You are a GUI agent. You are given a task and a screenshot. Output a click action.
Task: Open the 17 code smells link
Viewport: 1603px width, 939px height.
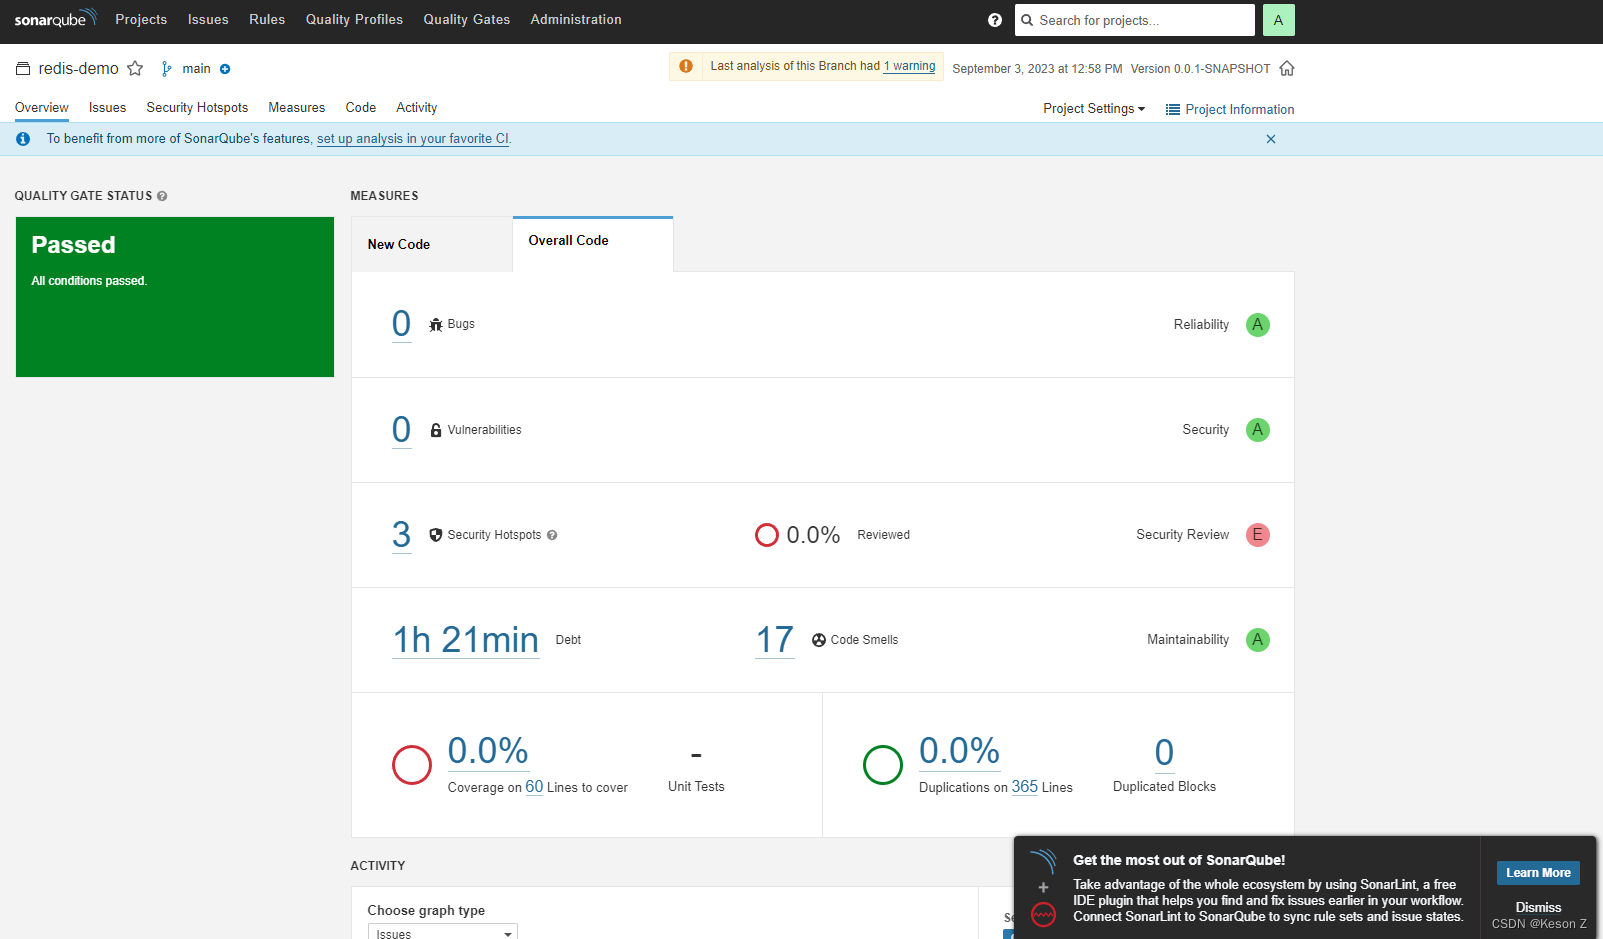coord(775,640)
